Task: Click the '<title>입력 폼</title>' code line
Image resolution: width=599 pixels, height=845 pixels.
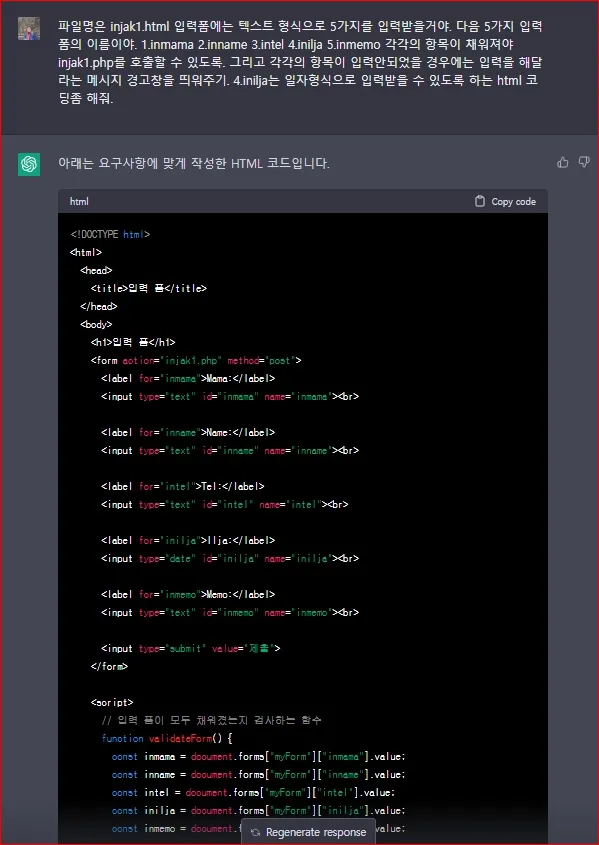Action: pos(149,288)
